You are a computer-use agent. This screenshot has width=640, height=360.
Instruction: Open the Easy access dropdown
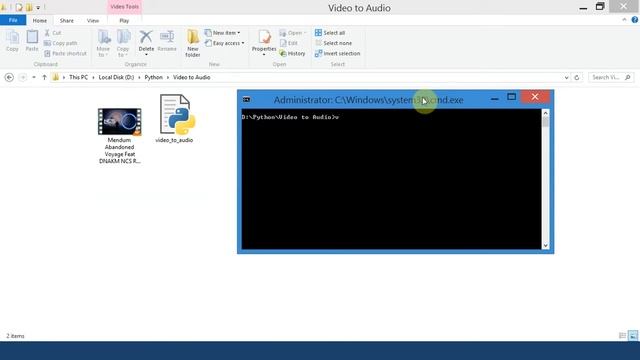[x=224, y=43]
